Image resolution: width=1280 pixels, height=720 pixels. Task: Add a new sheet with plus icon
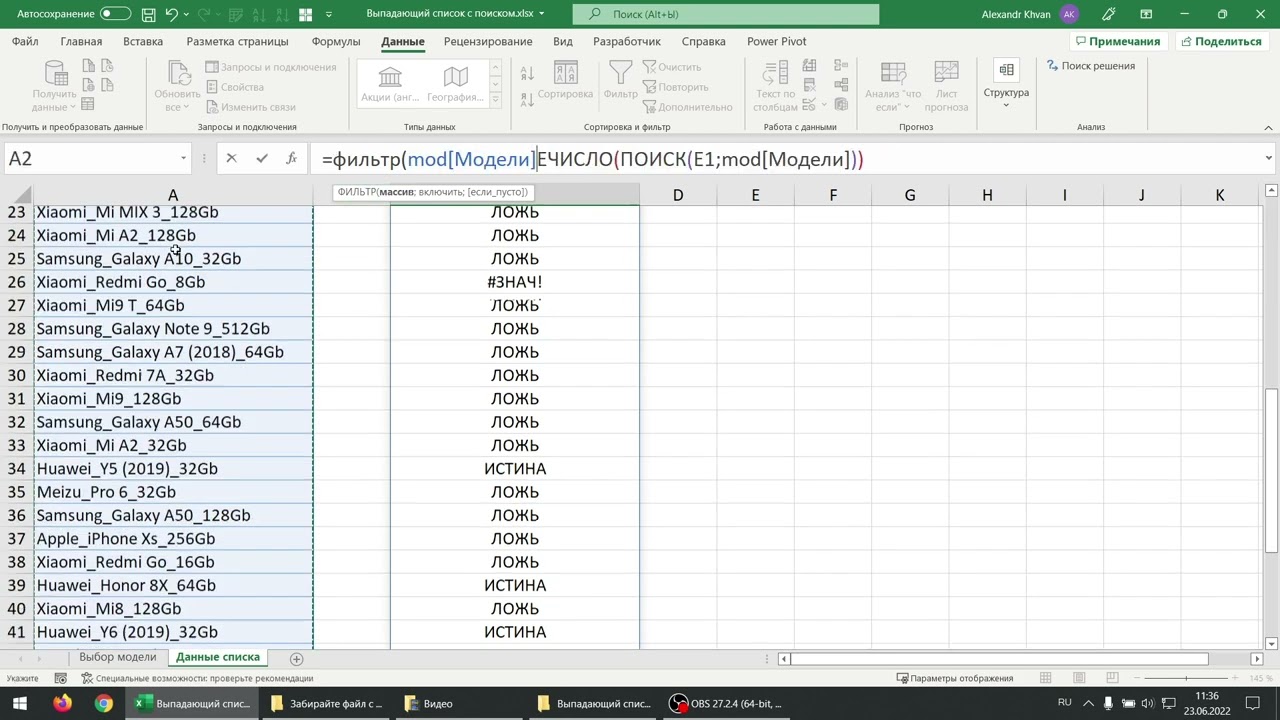(x=296, y=658)
